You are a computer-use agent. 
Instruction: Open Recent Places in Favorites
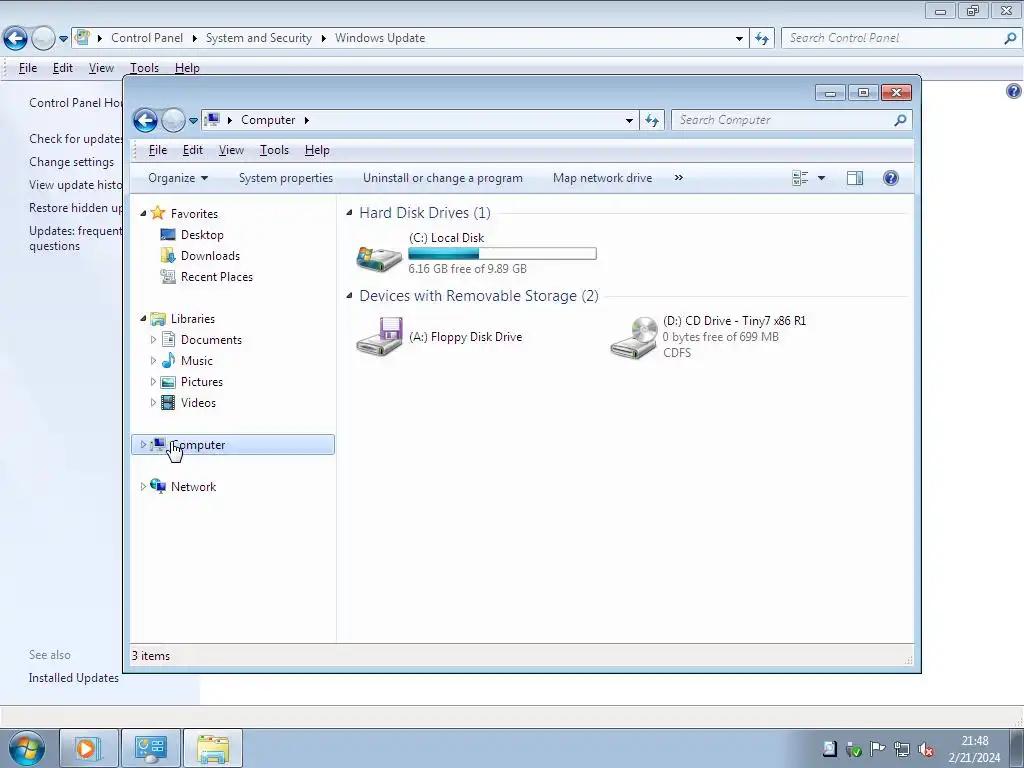(217, 276)
